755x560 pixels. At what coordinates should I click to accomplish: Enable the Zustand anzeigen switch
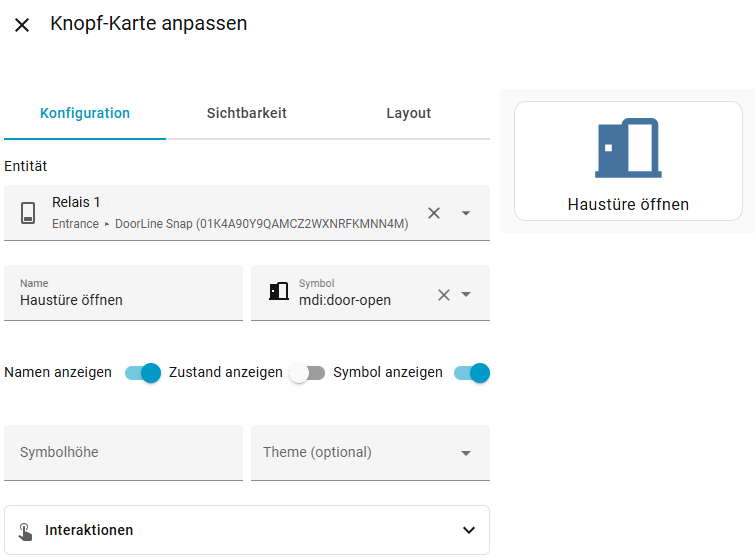coord(307,373)
